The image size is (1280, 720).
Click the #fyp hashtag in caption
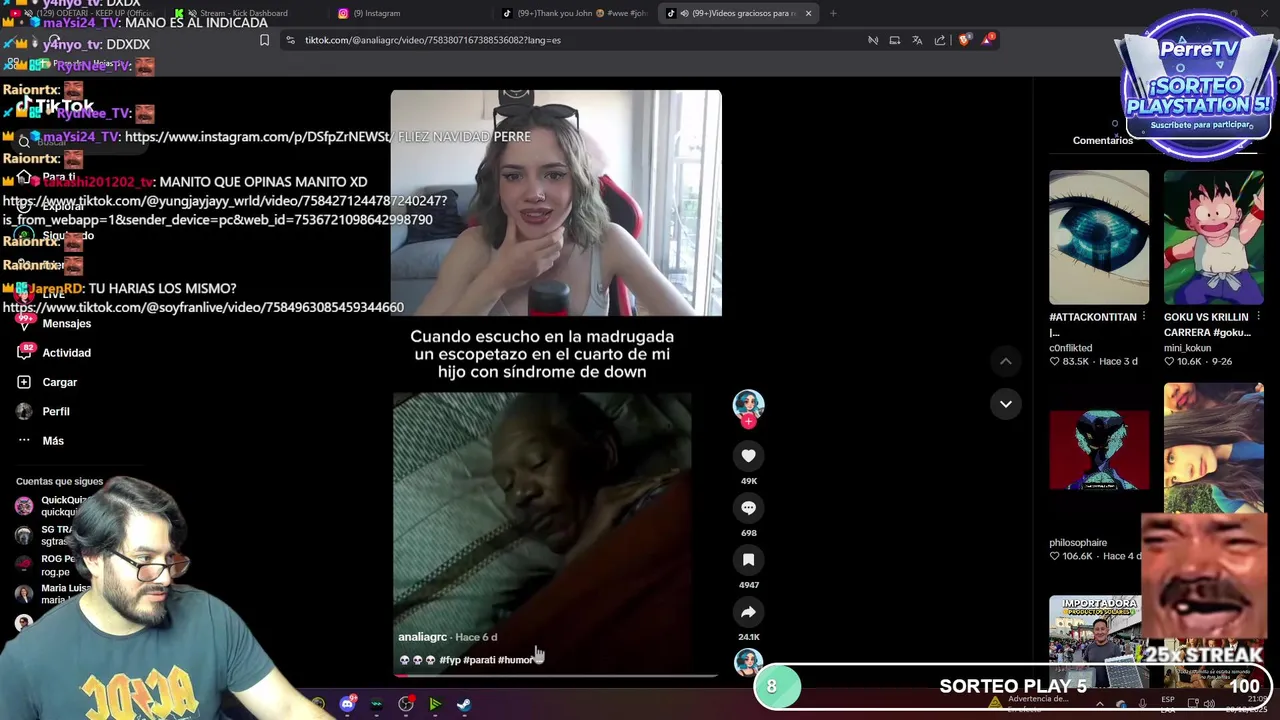450,660
